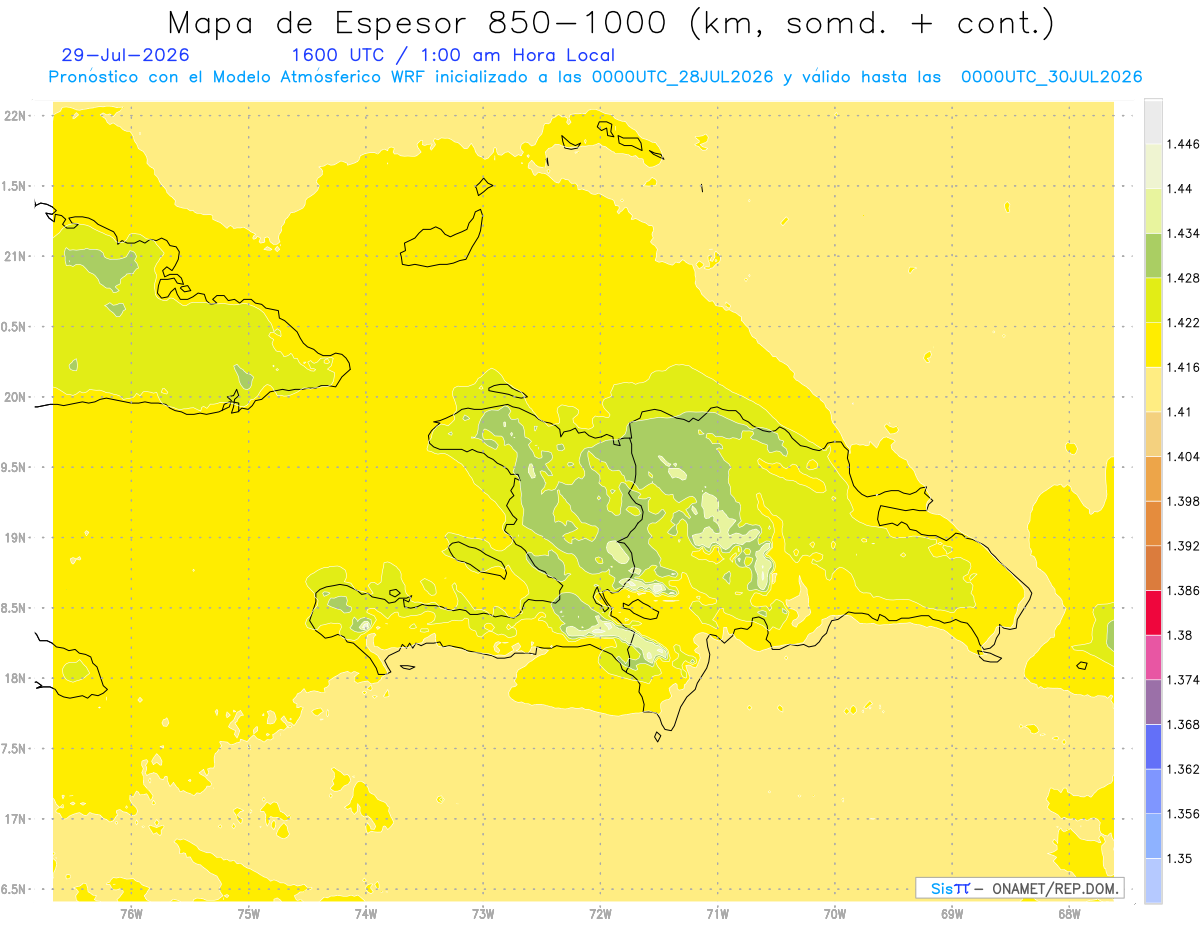1200x927 pixels.
Task: Select the legend value '1.416'
Action: pyautogui.click(x=1183, y=367)
